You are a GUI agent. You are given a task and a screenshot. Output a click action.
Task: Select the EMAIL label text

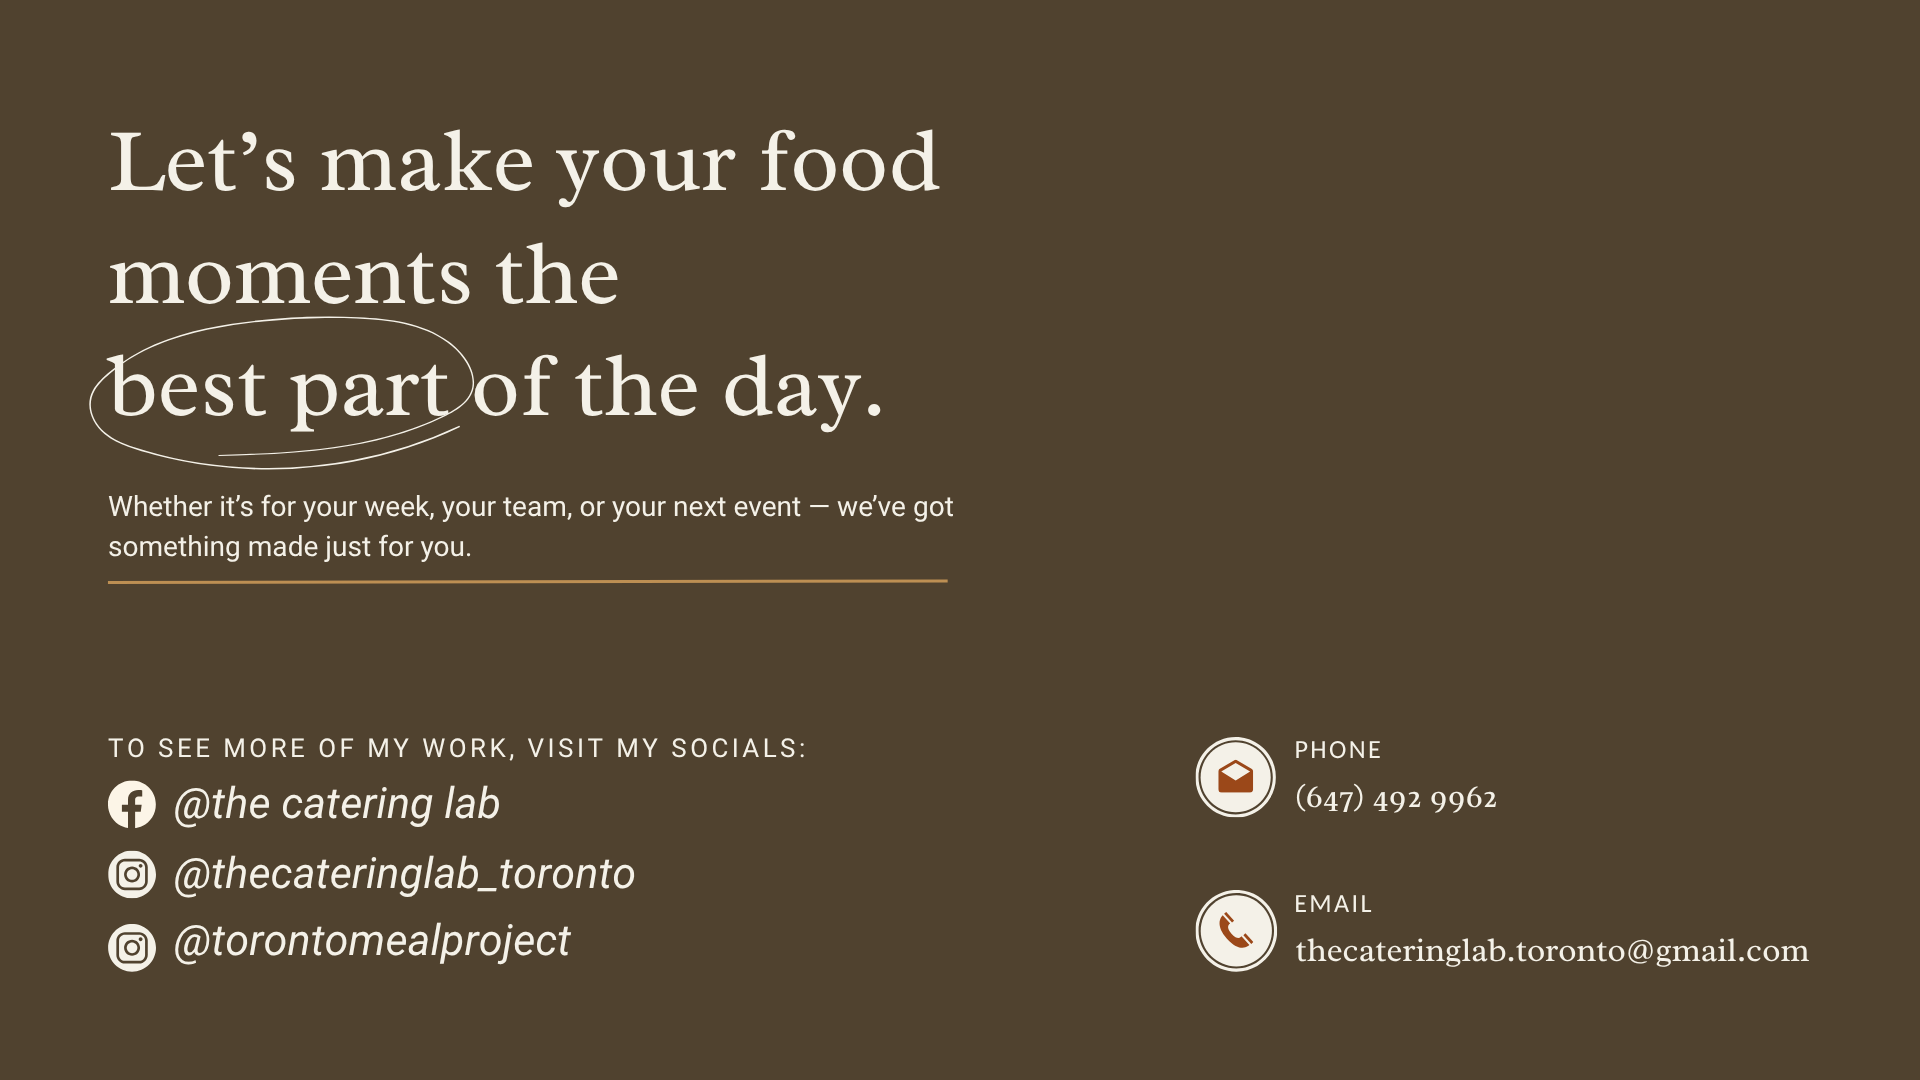click(x=1333, y=904)
